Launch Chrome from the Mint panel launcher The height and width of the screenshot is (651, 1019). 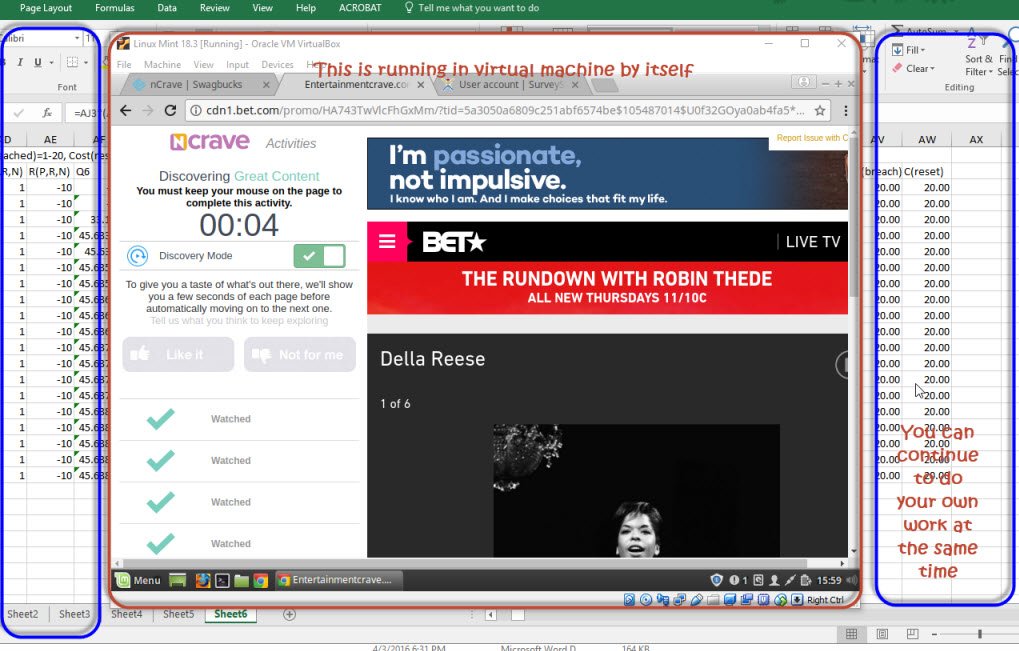click(x=261, y=580)
